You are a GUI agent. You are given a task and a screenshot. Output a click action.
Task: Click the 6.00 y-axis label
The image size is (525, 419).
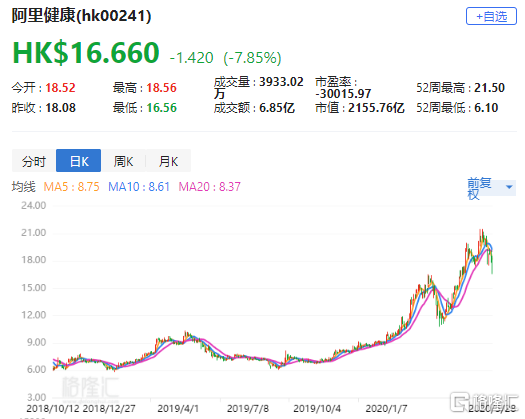pos(36,369)
